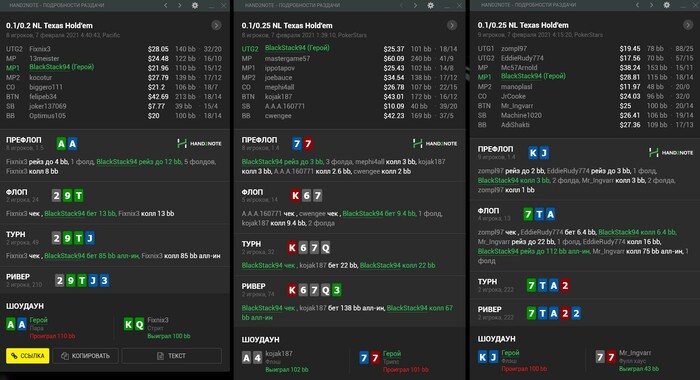This screenshot has width=700, height=380.
Task: Click the blue A flop card in Mr_Ingvarr hand
Action: [x=550, y=214]
